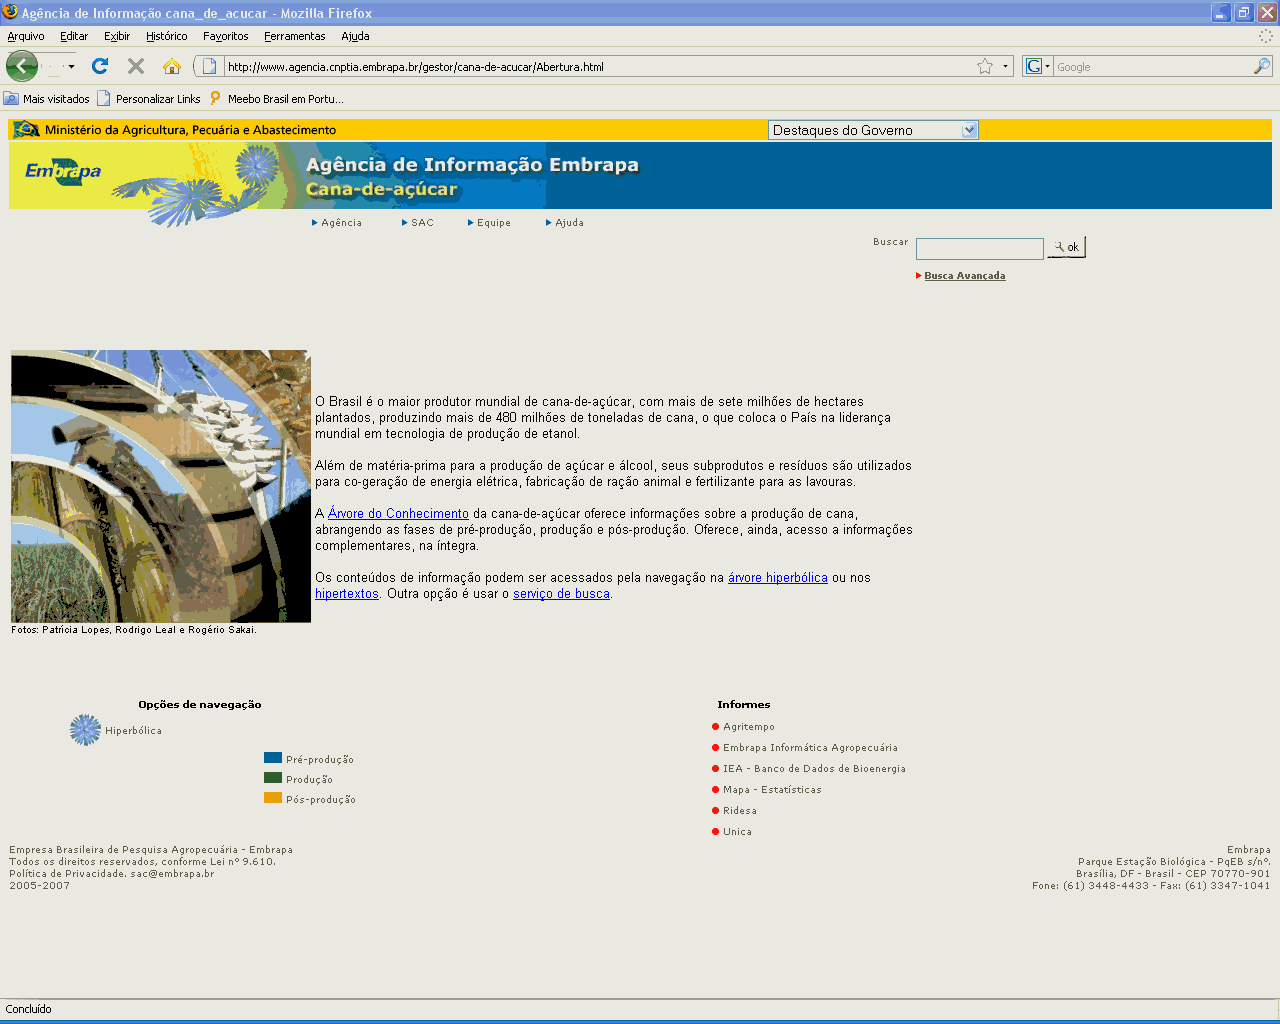
Task: Go back with the green back arrow
Action: click(x=22, y=67)
